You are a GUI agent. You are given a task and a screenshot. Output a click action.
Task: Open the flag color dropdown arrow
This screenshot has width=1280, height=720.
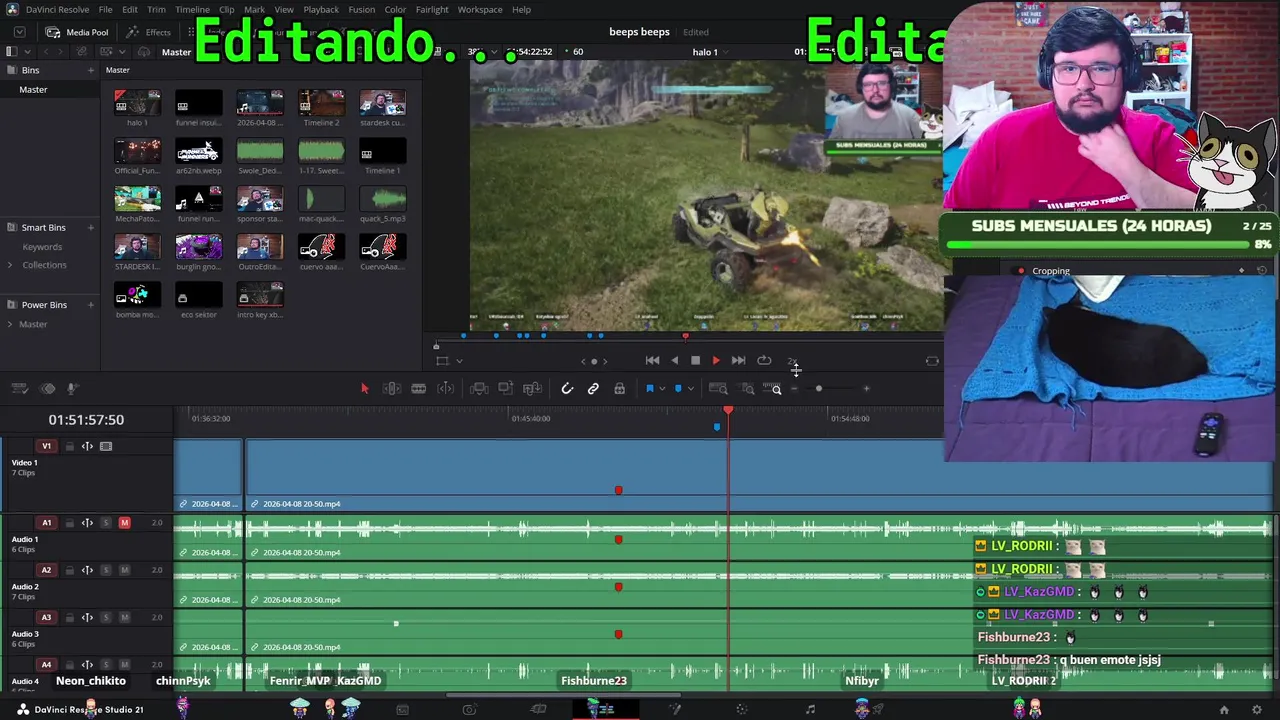coord(662,389)
